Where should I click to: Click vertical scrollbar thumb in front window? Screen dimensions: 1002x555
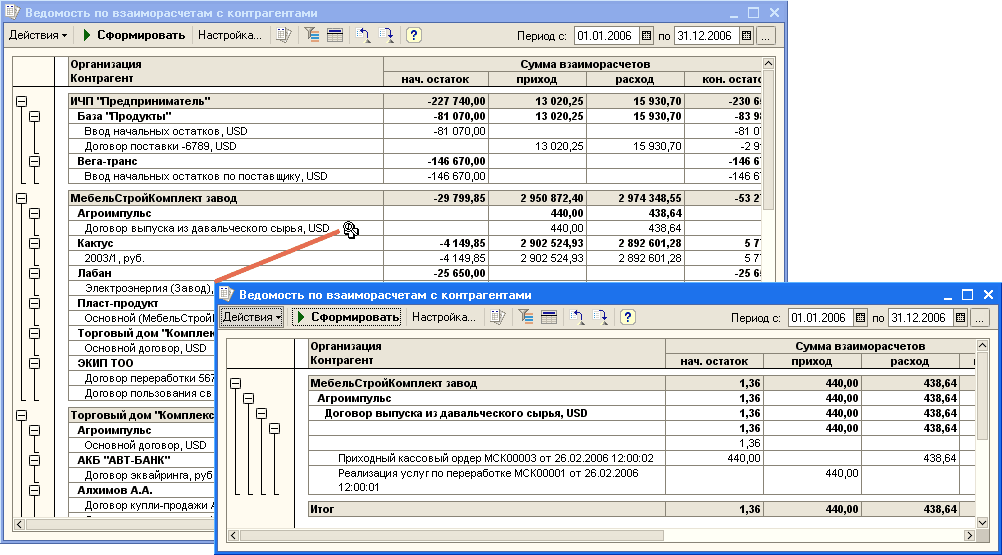tap(982, 395)
